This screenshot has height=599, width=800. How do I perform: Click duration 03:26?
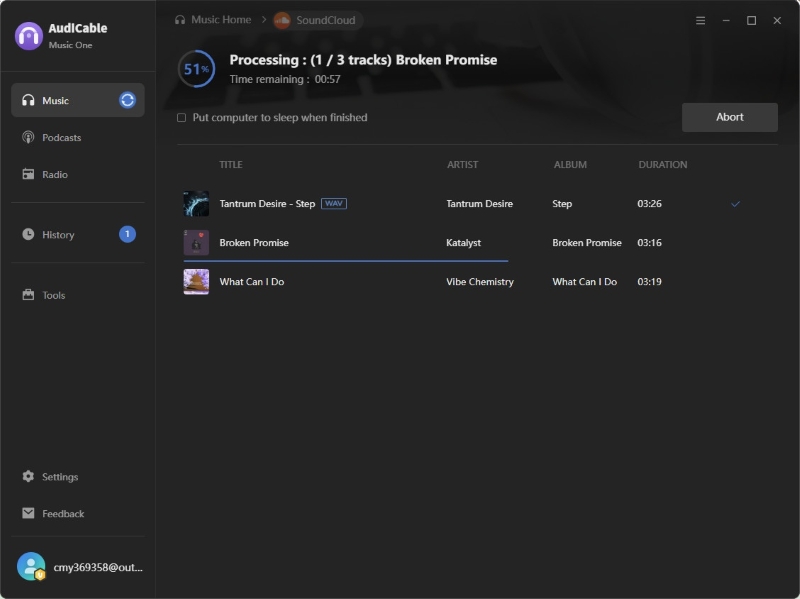tap(649, 204)
